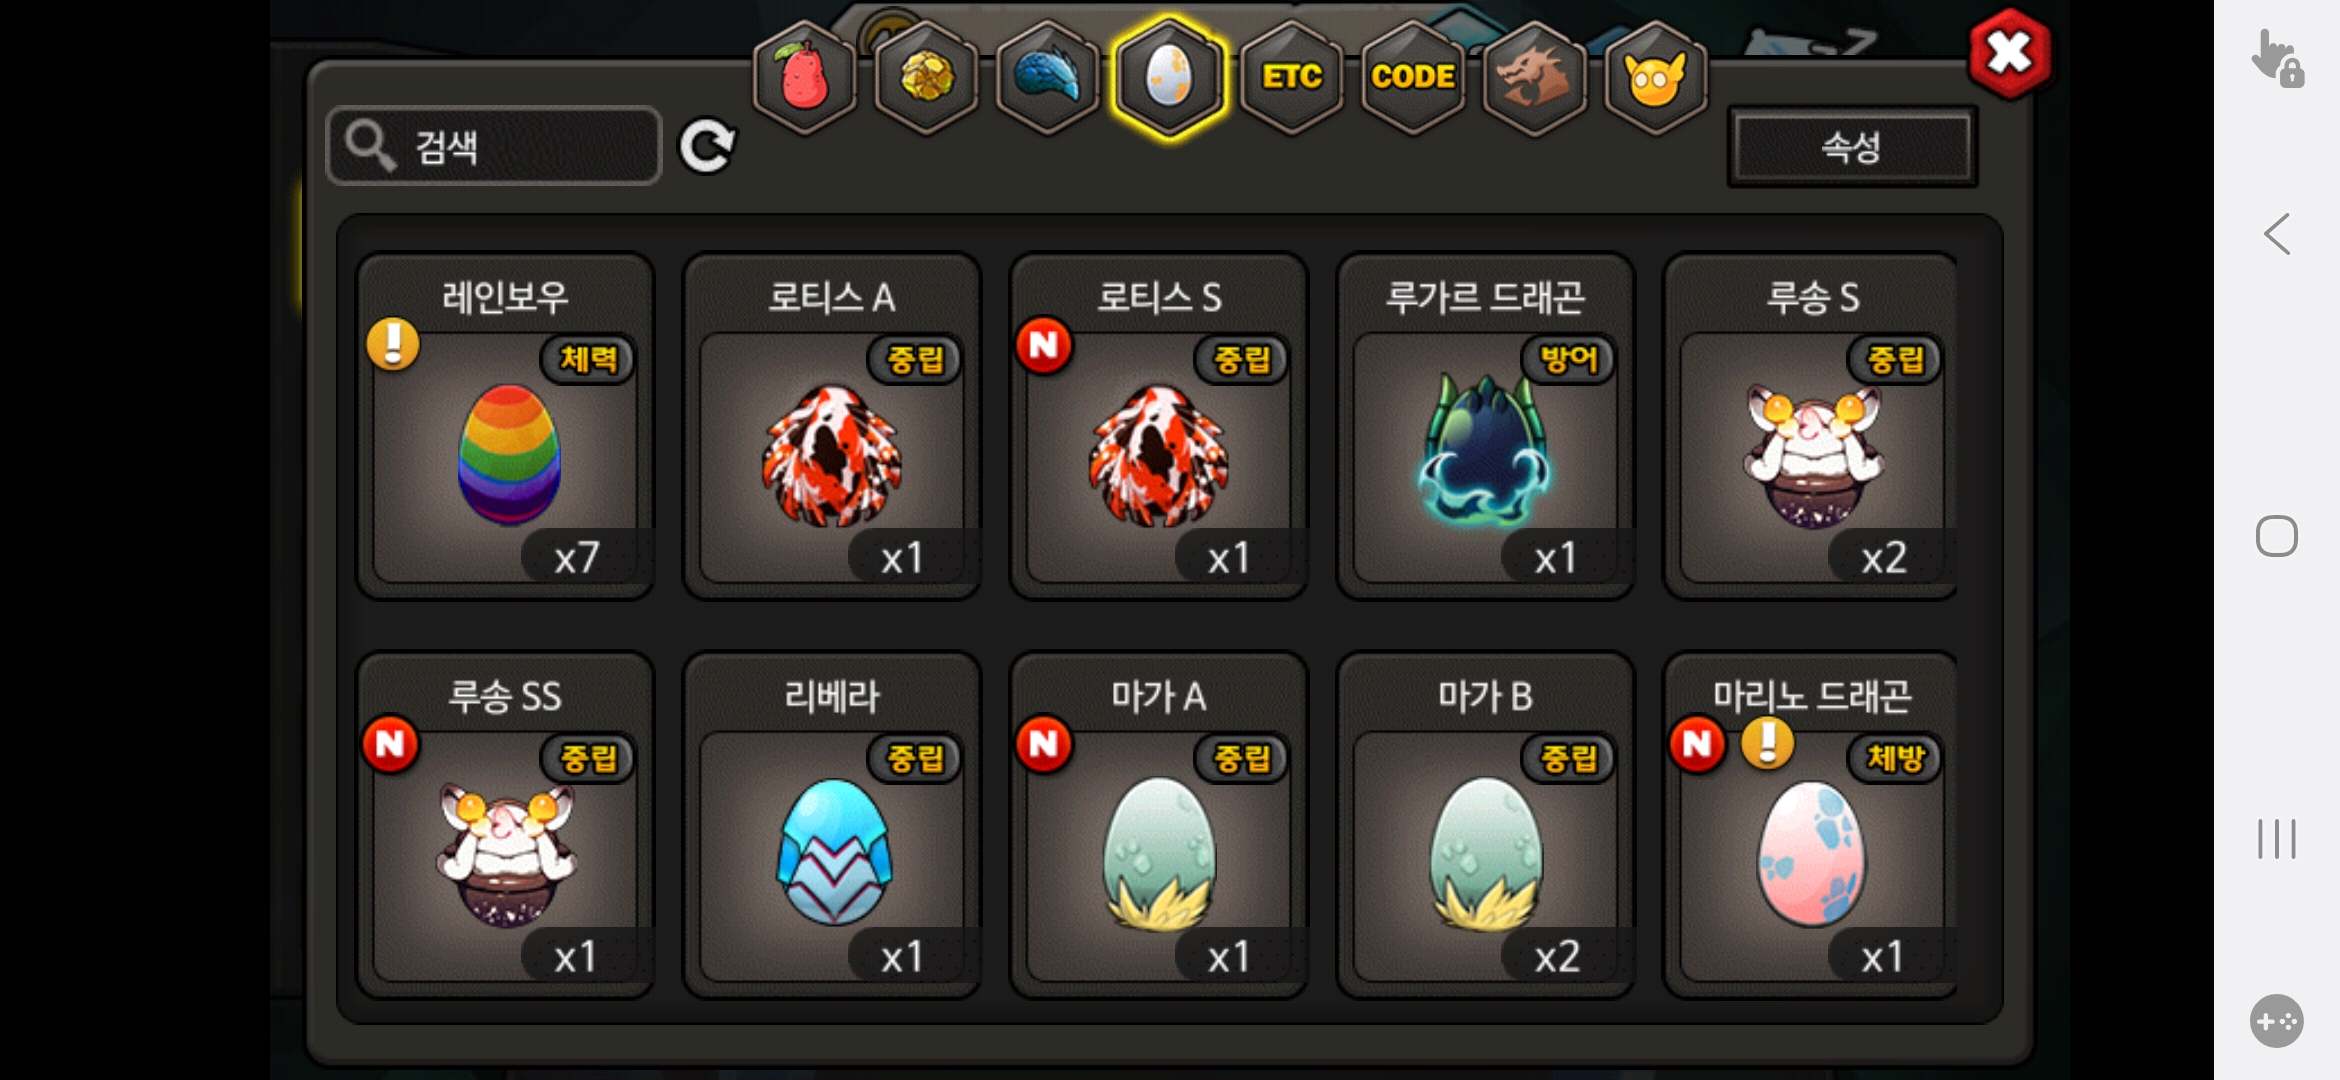Screen dimensions: 2340x1080
Task: Select the egg category tab
Action: 1169,78
